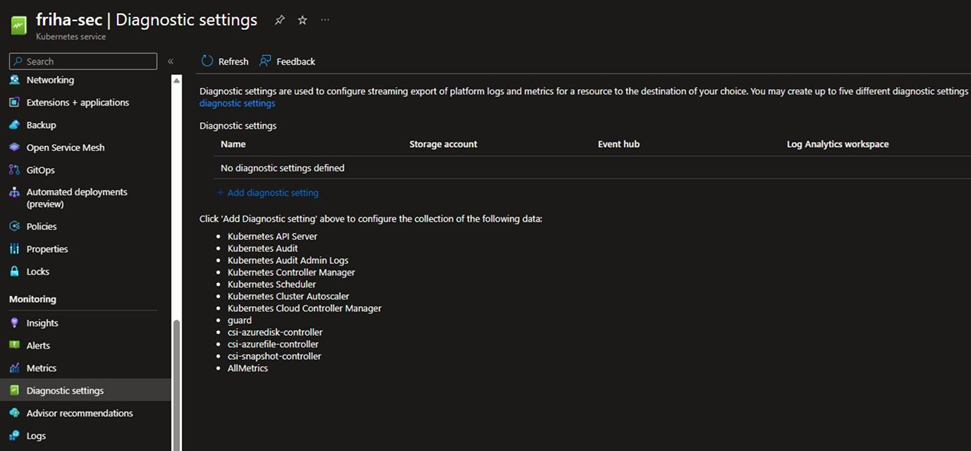Pin the friha-sec blade with pushpin icon
971x451 pixels.
(x=279, y=20)
